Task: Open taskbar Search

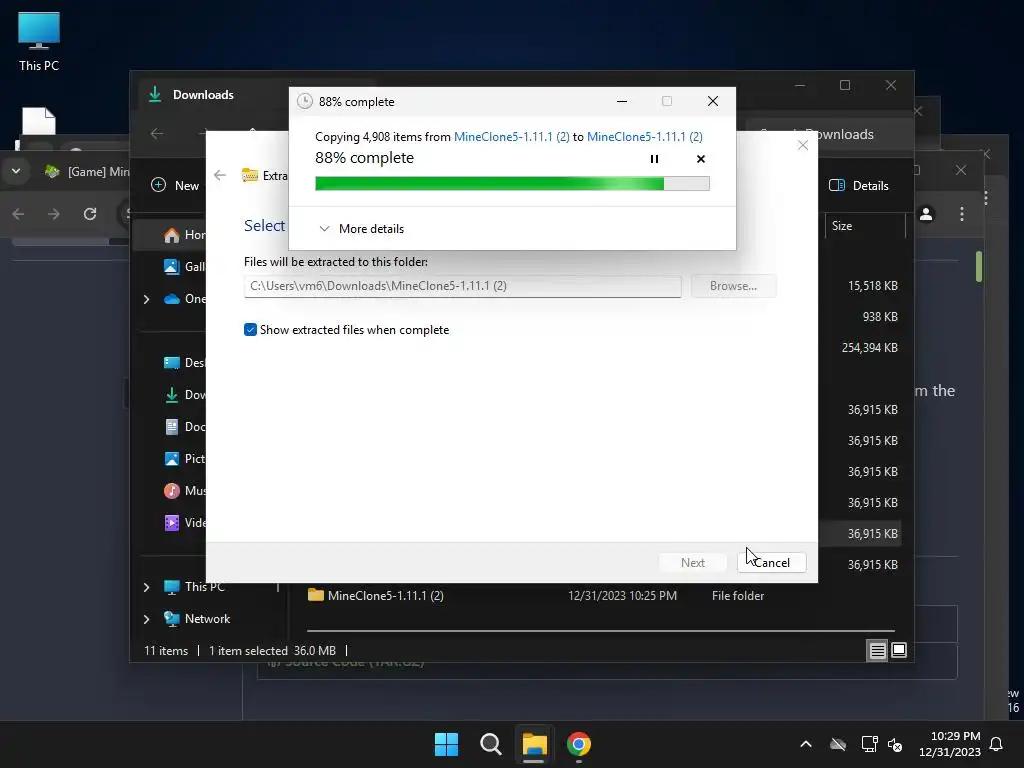Action: click(490, 744)
